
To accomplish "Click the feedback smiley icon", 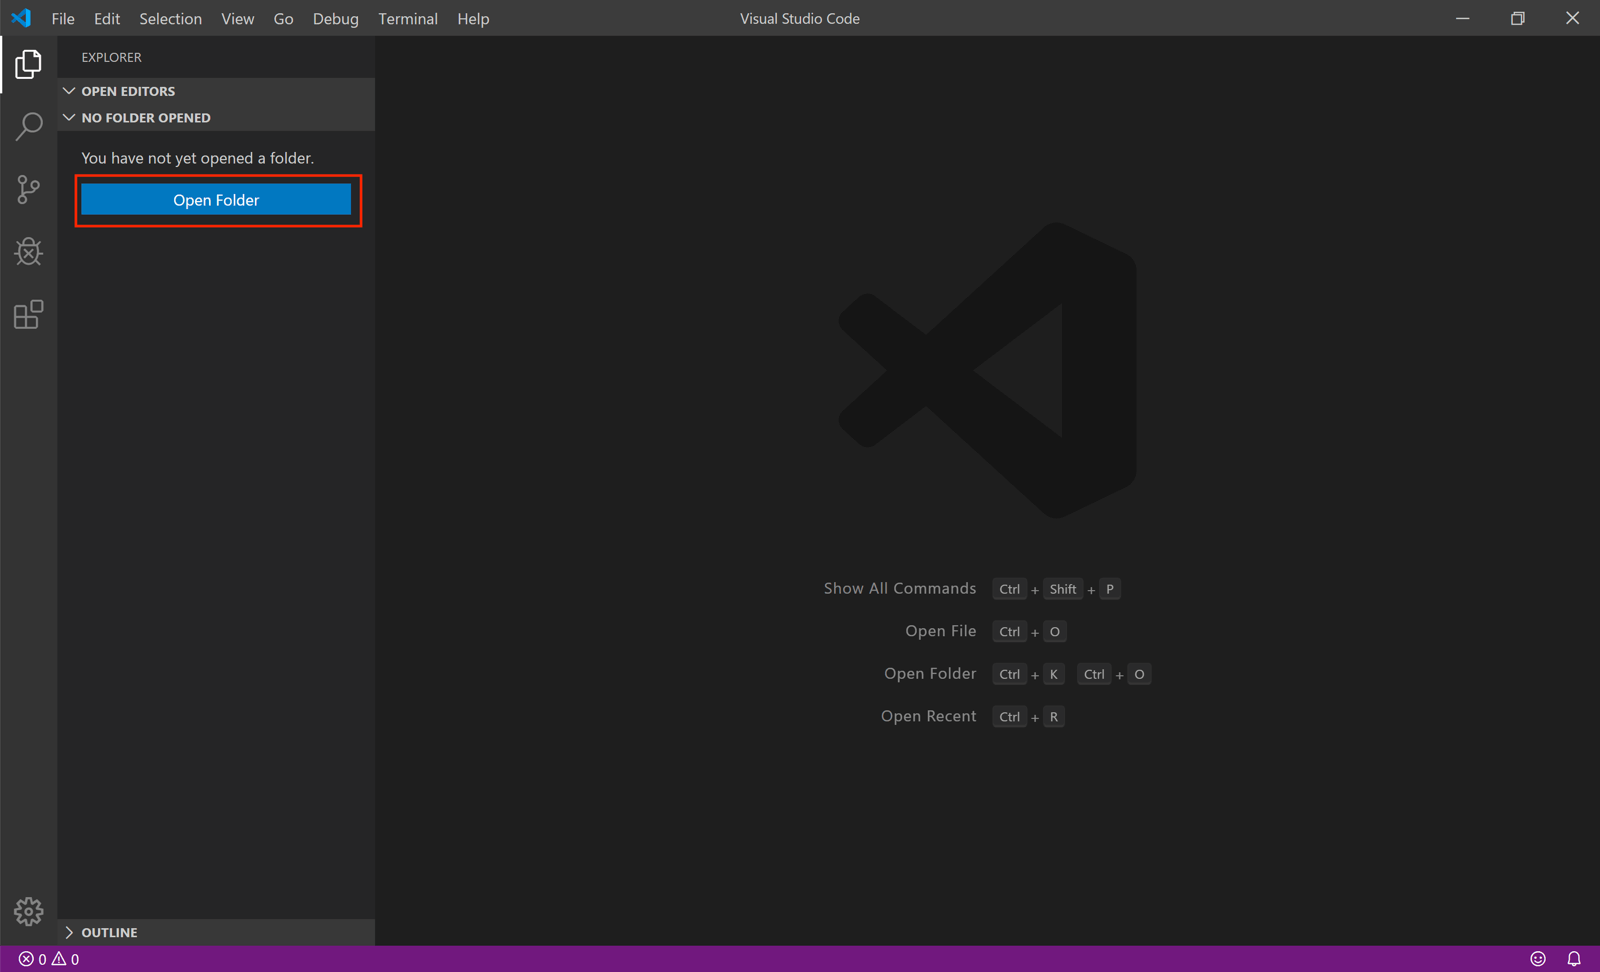I will 1538,959.
